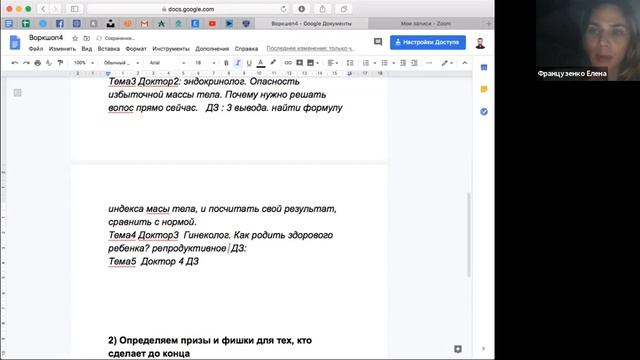Screen dimensions: 640x360
Task: Click Настройки Доступа share button
Action: click(x=428, y=42)
